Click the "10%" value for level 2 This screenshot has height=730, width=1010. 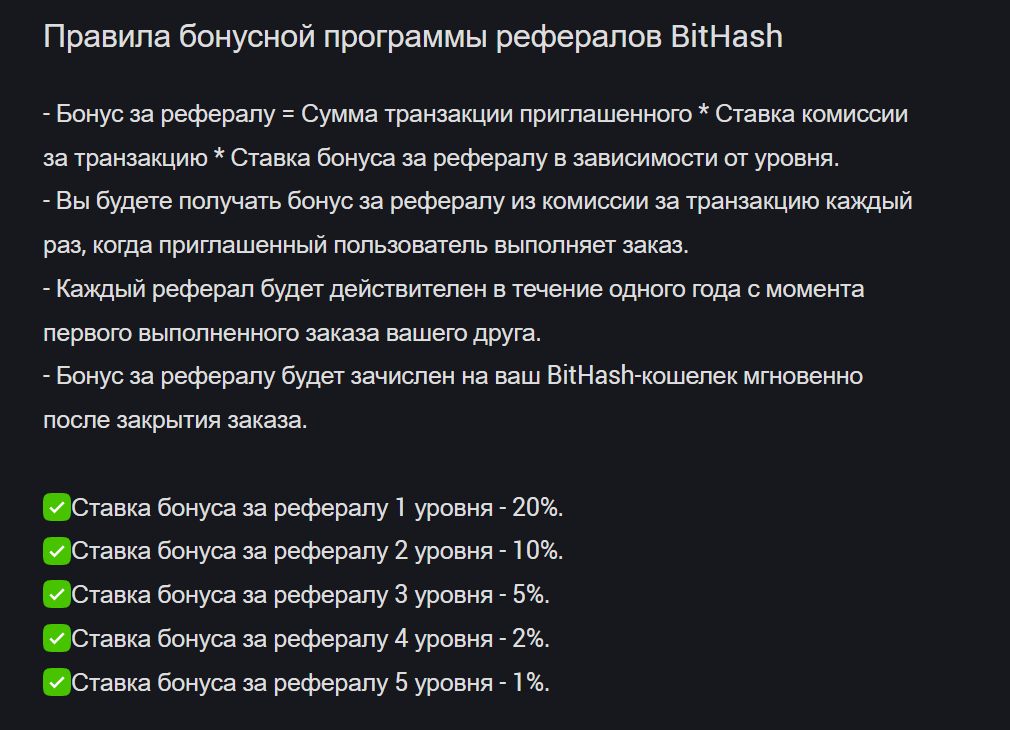[x=538, y=551]
